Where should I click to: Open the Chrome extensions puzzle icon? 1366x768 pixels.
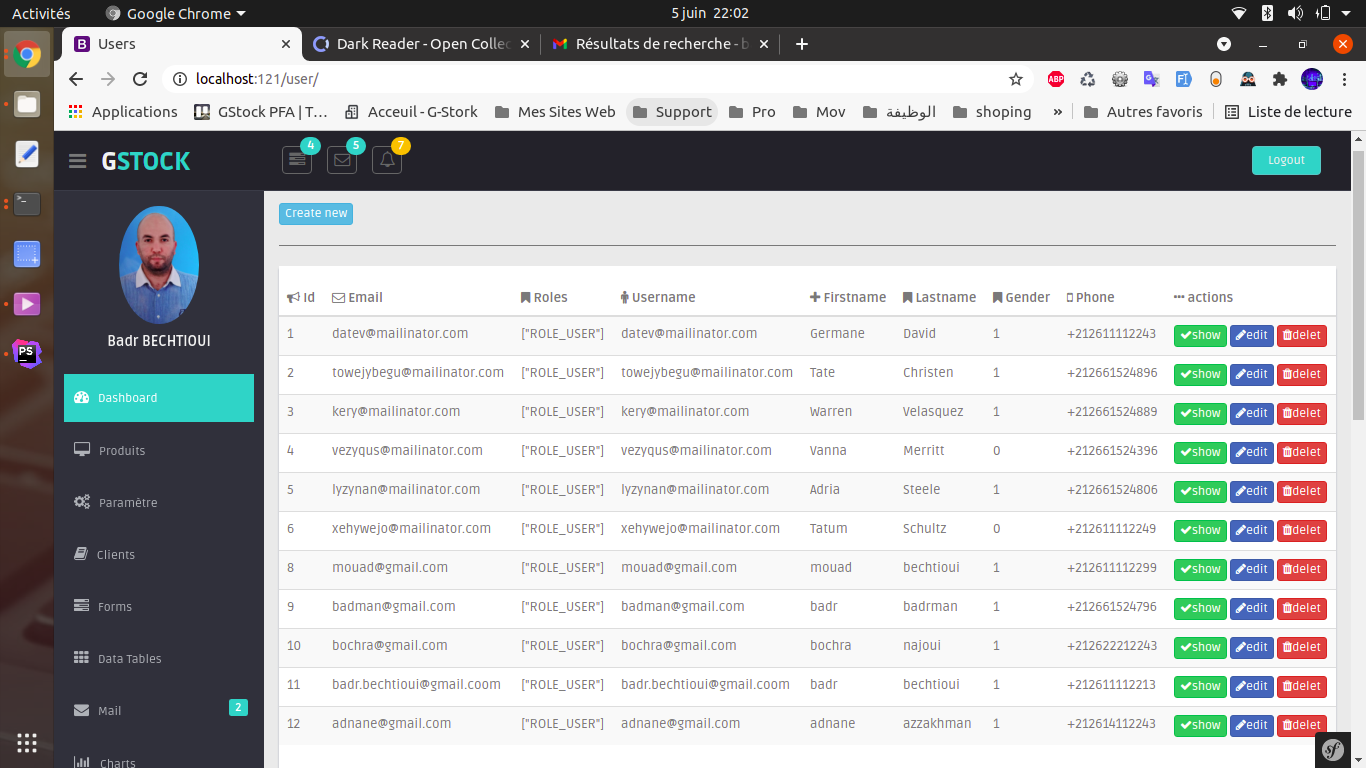pyautogui.click(x=1279, y=79)
